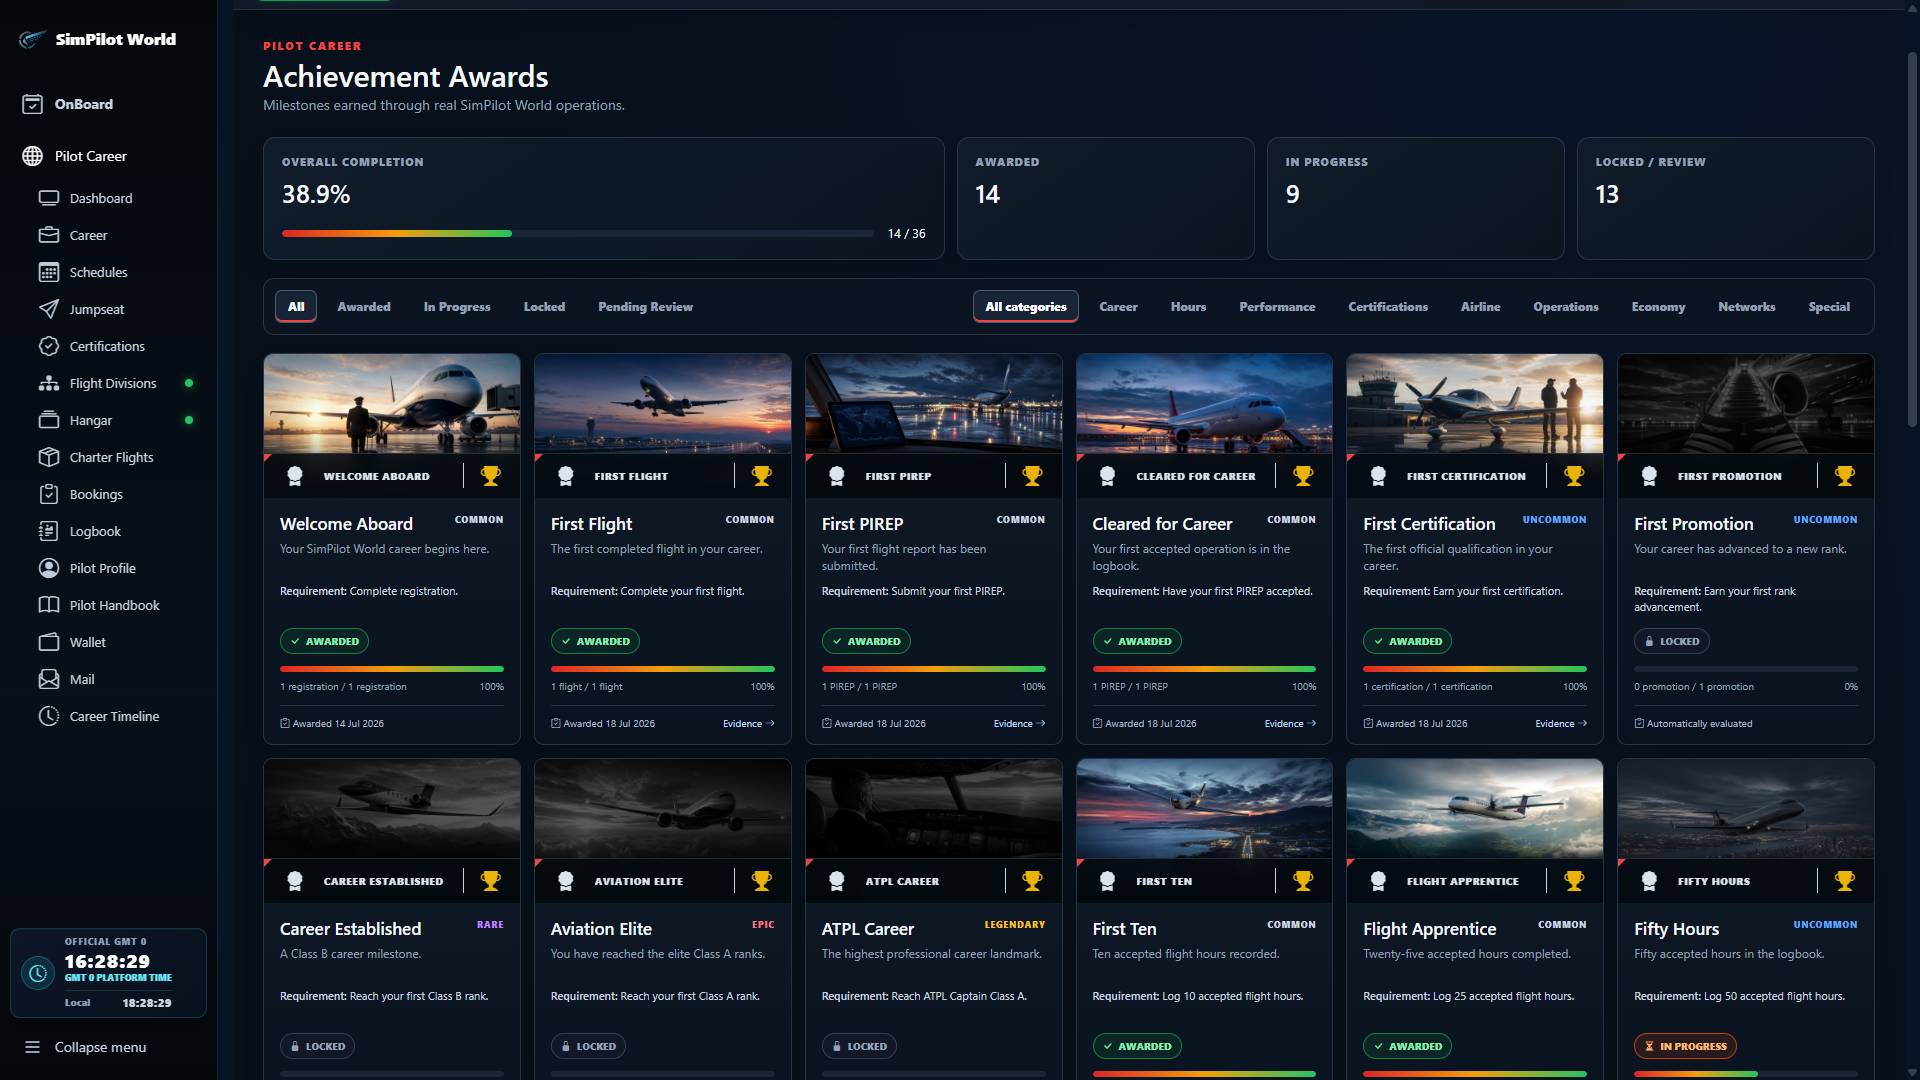
Task: Open the Jumpseat paper-plane icon
Action: click(48, 309)
